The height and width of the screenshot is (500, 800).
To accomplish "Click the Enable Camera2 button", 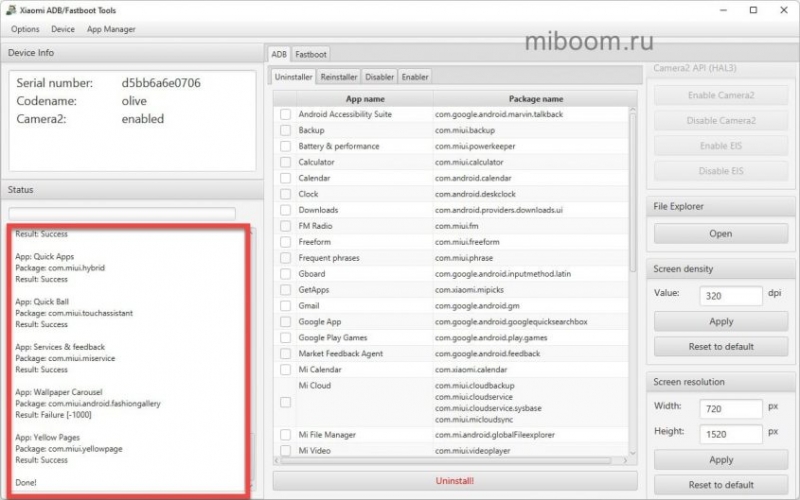I will point(720,95).
